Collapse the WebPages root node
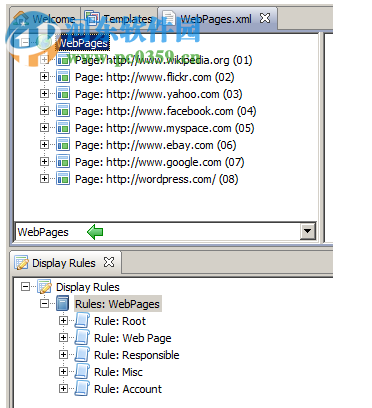Image resolution: width=372 pixels, height=408 pixels. pyautogui.click(x=25, y=43)
